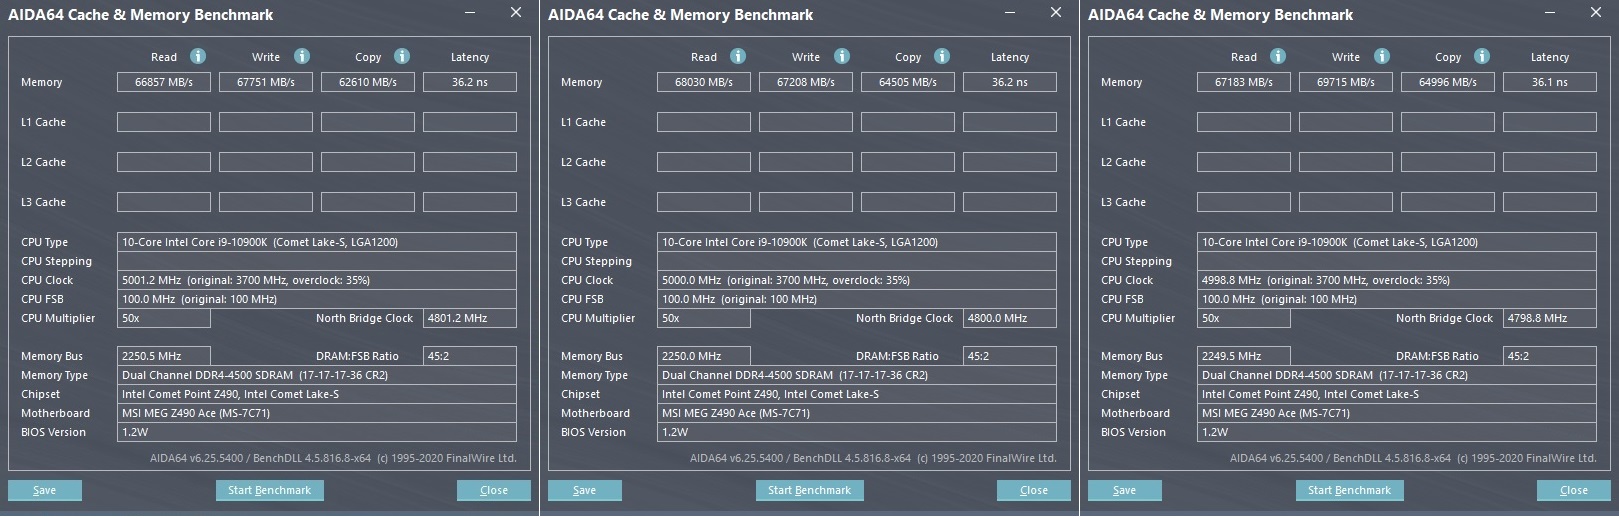Click Memory Bus 2249.5 MHz value
This screenshot has width=1619, height=518.
click(x=1244, y=356)
